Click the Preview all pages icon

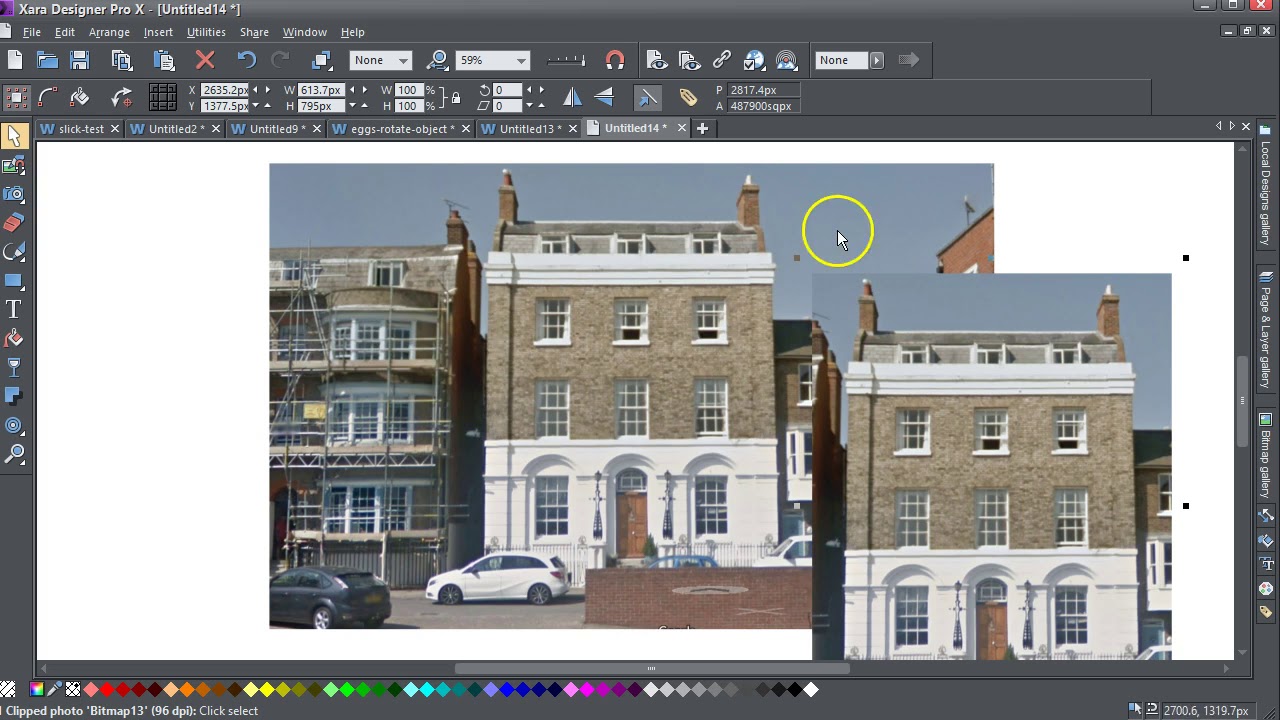pyautogui.click(x=689, y=60)
